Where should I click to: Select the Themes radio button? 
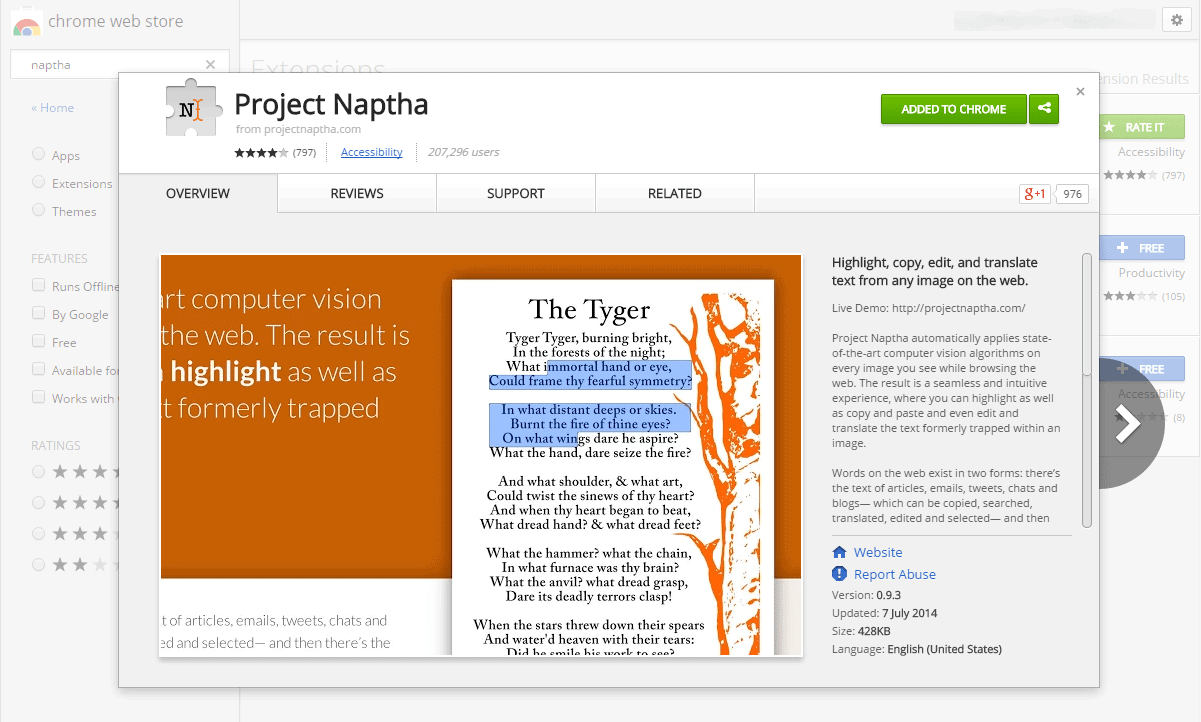click(x=39, y=211)
